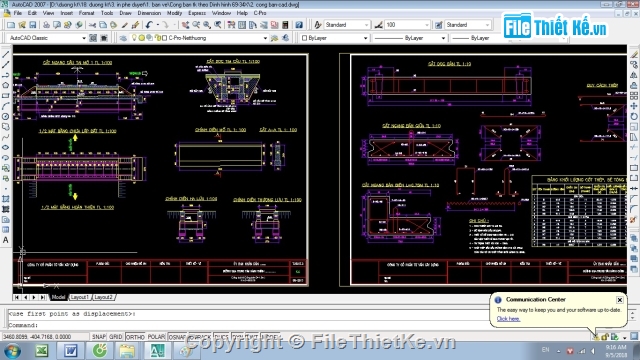Click the Plot printer icon
The width and height of the screenshot is (640, 360).
click(46, 25)
